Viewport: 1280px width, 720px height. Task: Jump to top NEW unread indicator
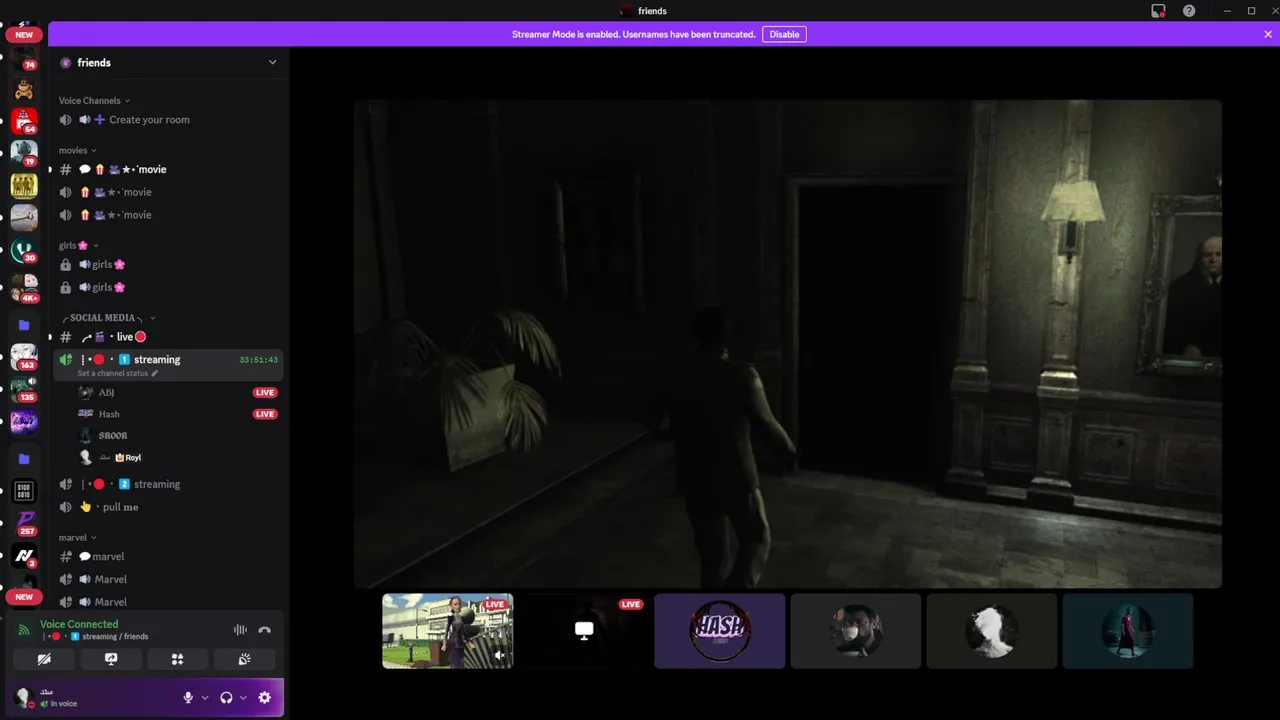point(24,35)
